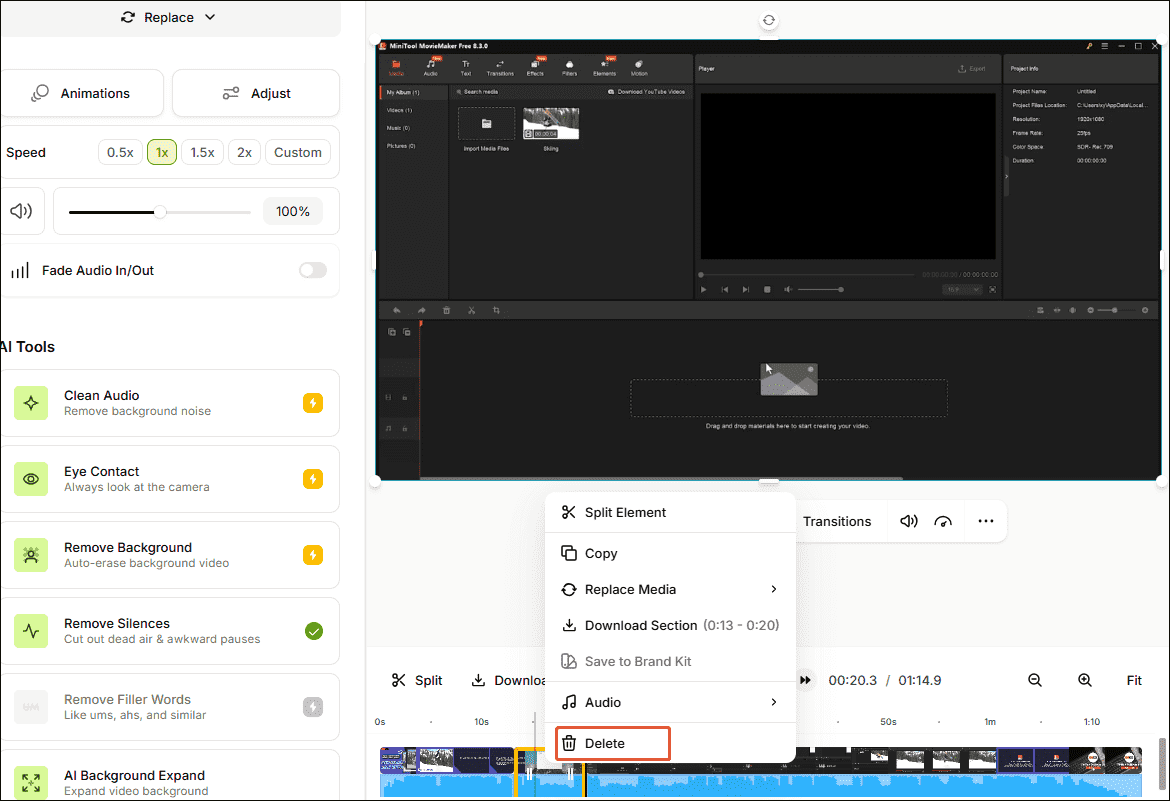1170x801 pixels.
Task: Click the AI Background Expand arrows icon
Action: coord(31,782)
